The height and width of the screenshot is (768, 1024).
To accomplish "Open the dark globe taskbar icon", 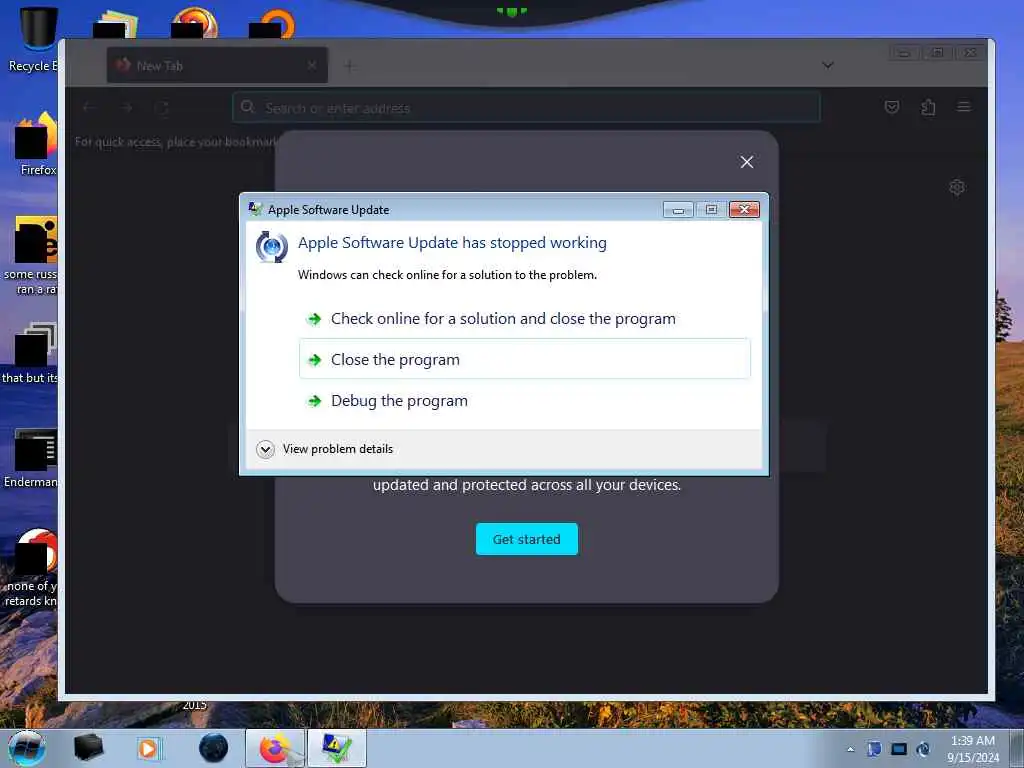I will pyautogui.click(x=214, y=748).
